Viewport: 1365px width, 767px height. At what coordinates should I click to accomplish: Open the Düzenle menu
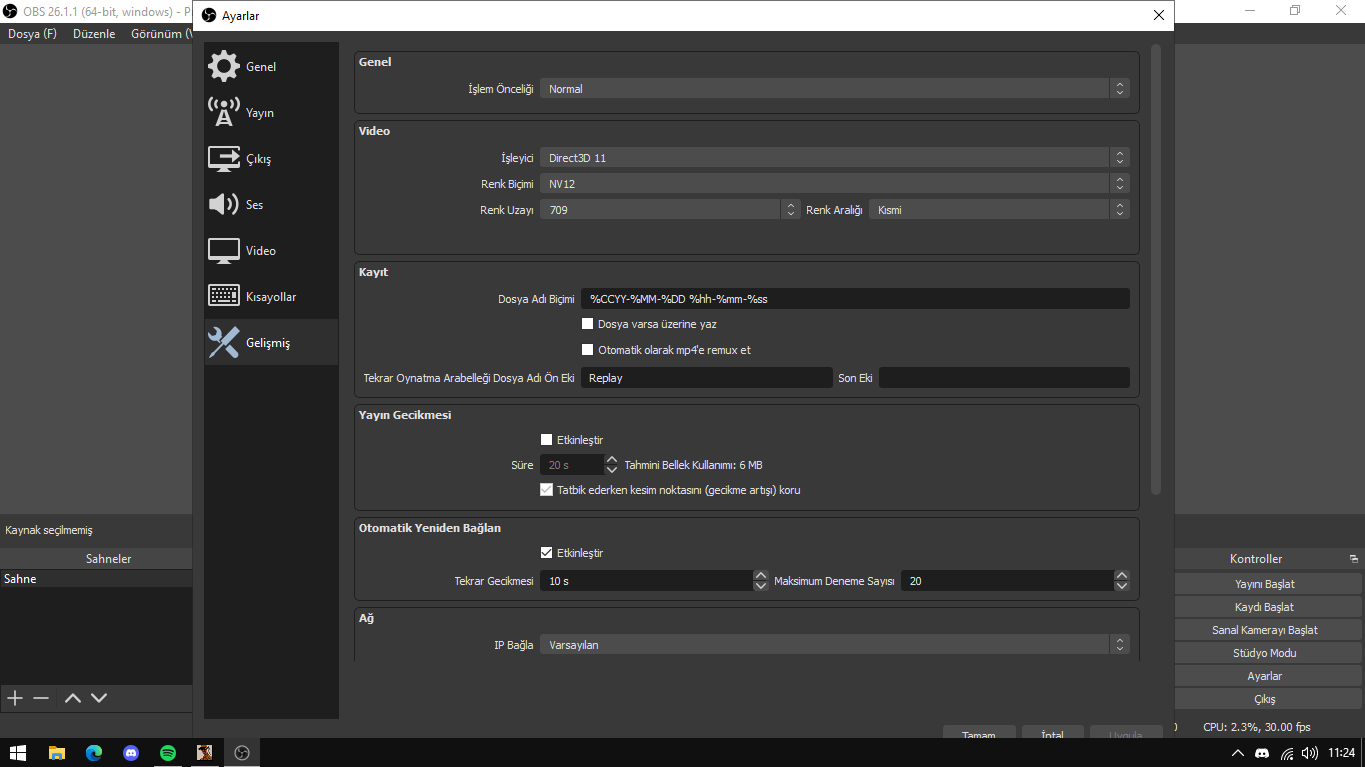pyautogui.click(x=94, y=34)
